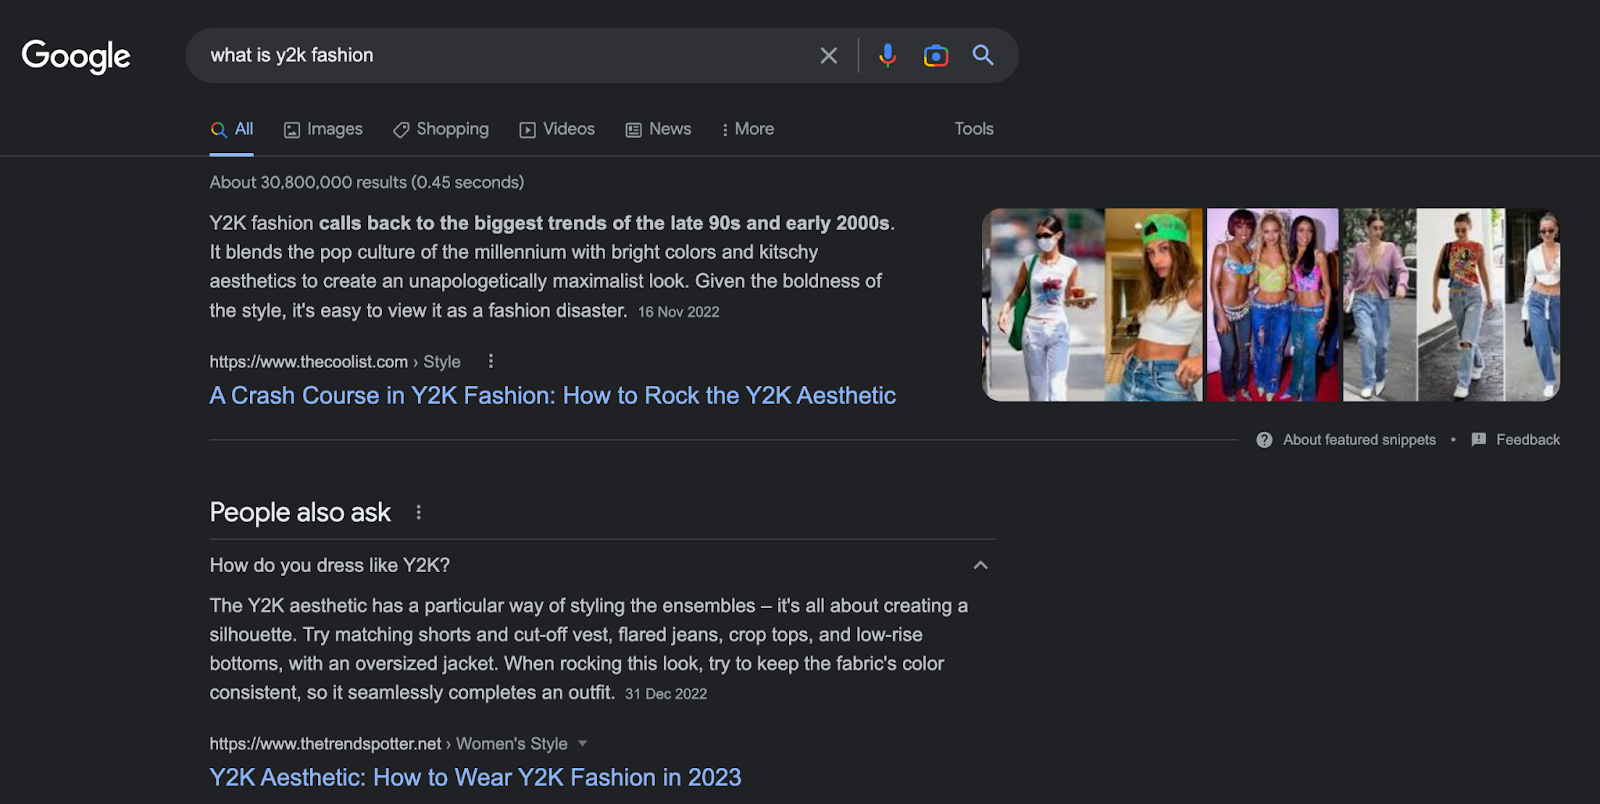Open the Tools filter options
Viewport: 1600px width, 804px height.
[973, 129]
